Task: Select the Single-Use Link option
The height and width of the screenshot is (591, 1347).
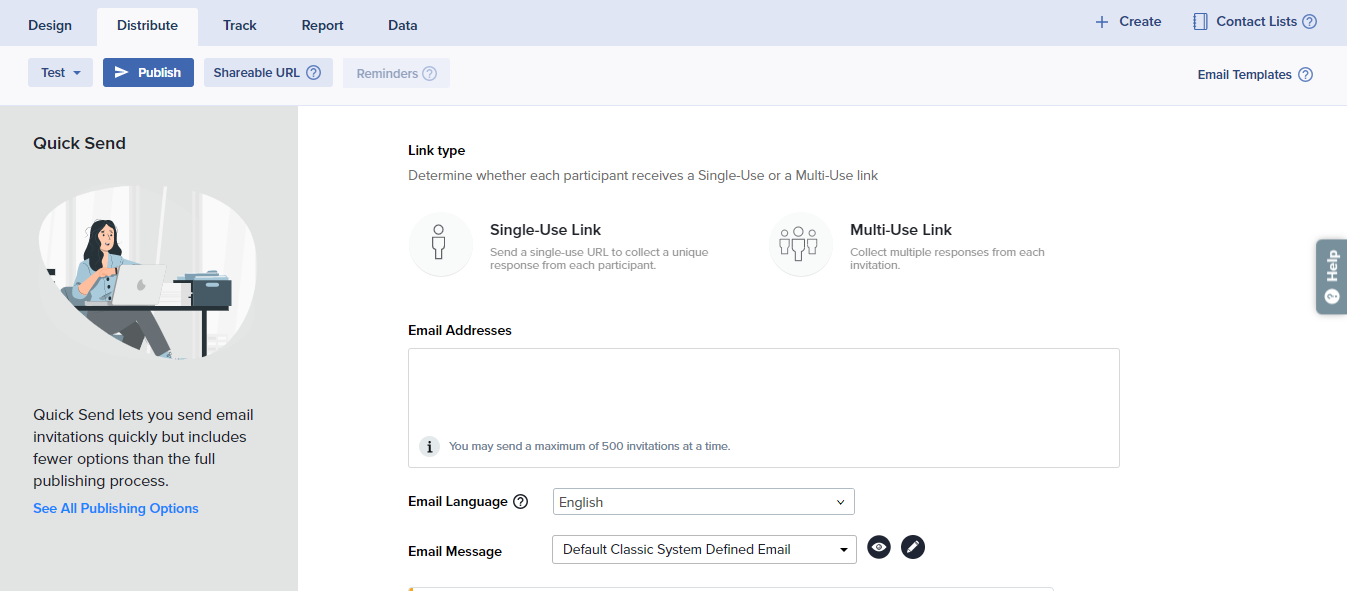Action: 545,230
